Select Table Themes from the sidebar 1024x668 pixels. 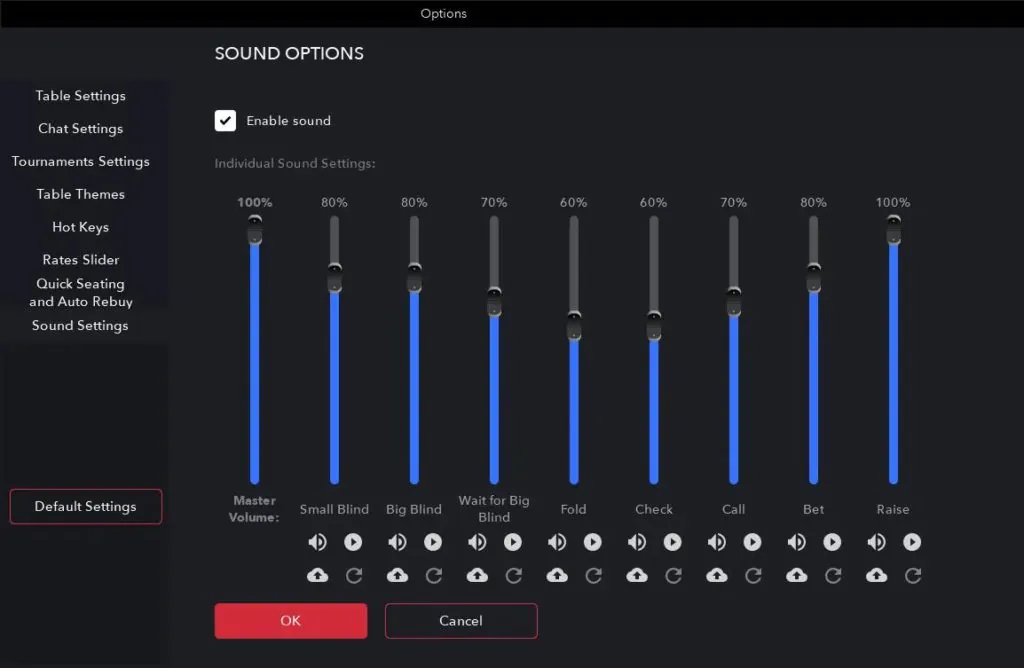coord(81,194)
